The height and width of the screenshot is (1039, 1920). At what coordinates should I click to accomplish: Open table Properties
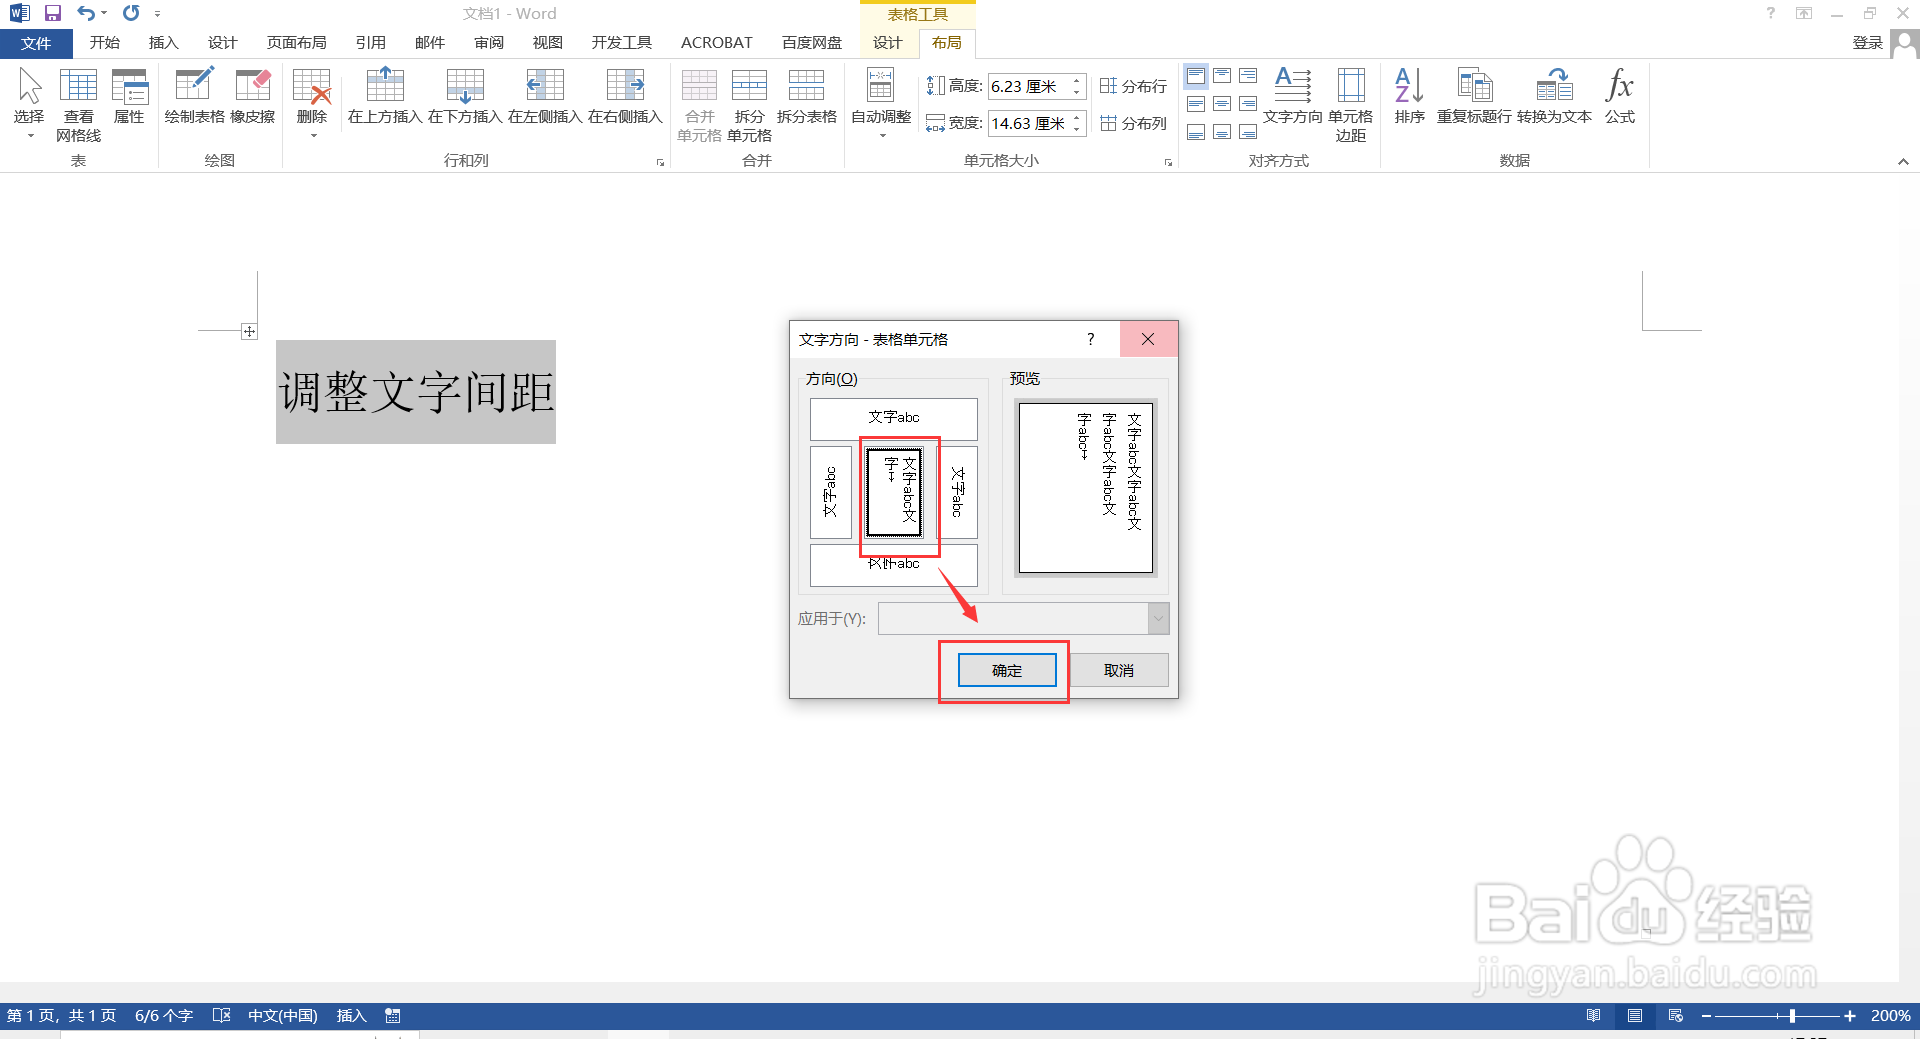tap(129, 96)
